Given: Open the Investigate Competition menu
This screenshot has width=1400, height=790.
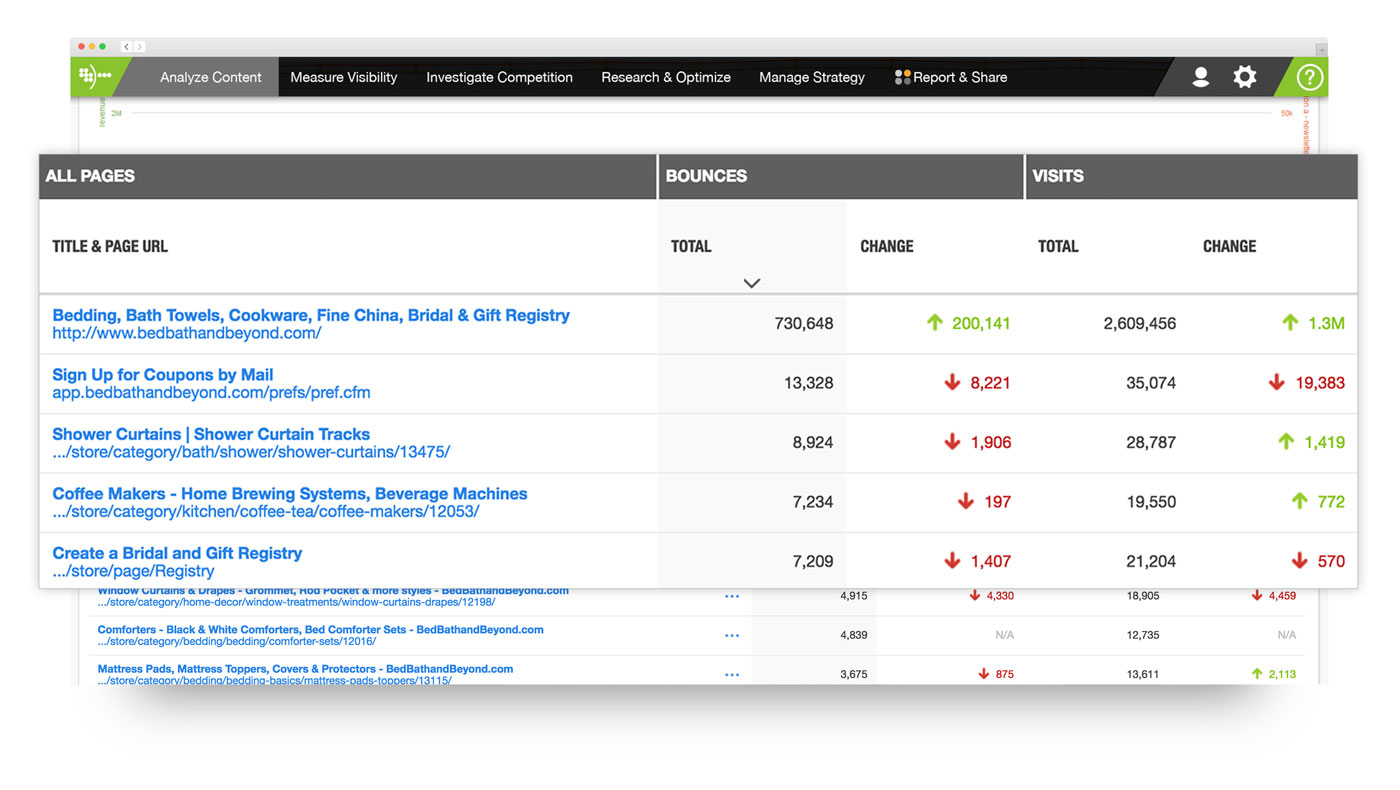Looking at the screenshot, I should (499, 77).
